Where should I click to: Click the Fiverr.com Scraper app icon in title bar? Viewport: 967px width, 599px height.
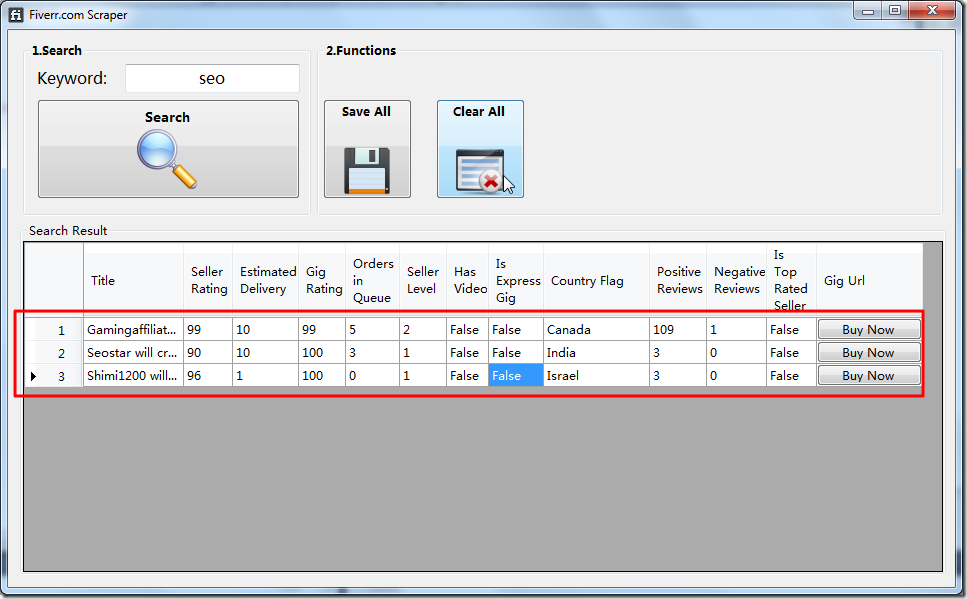tap(16, 15)
